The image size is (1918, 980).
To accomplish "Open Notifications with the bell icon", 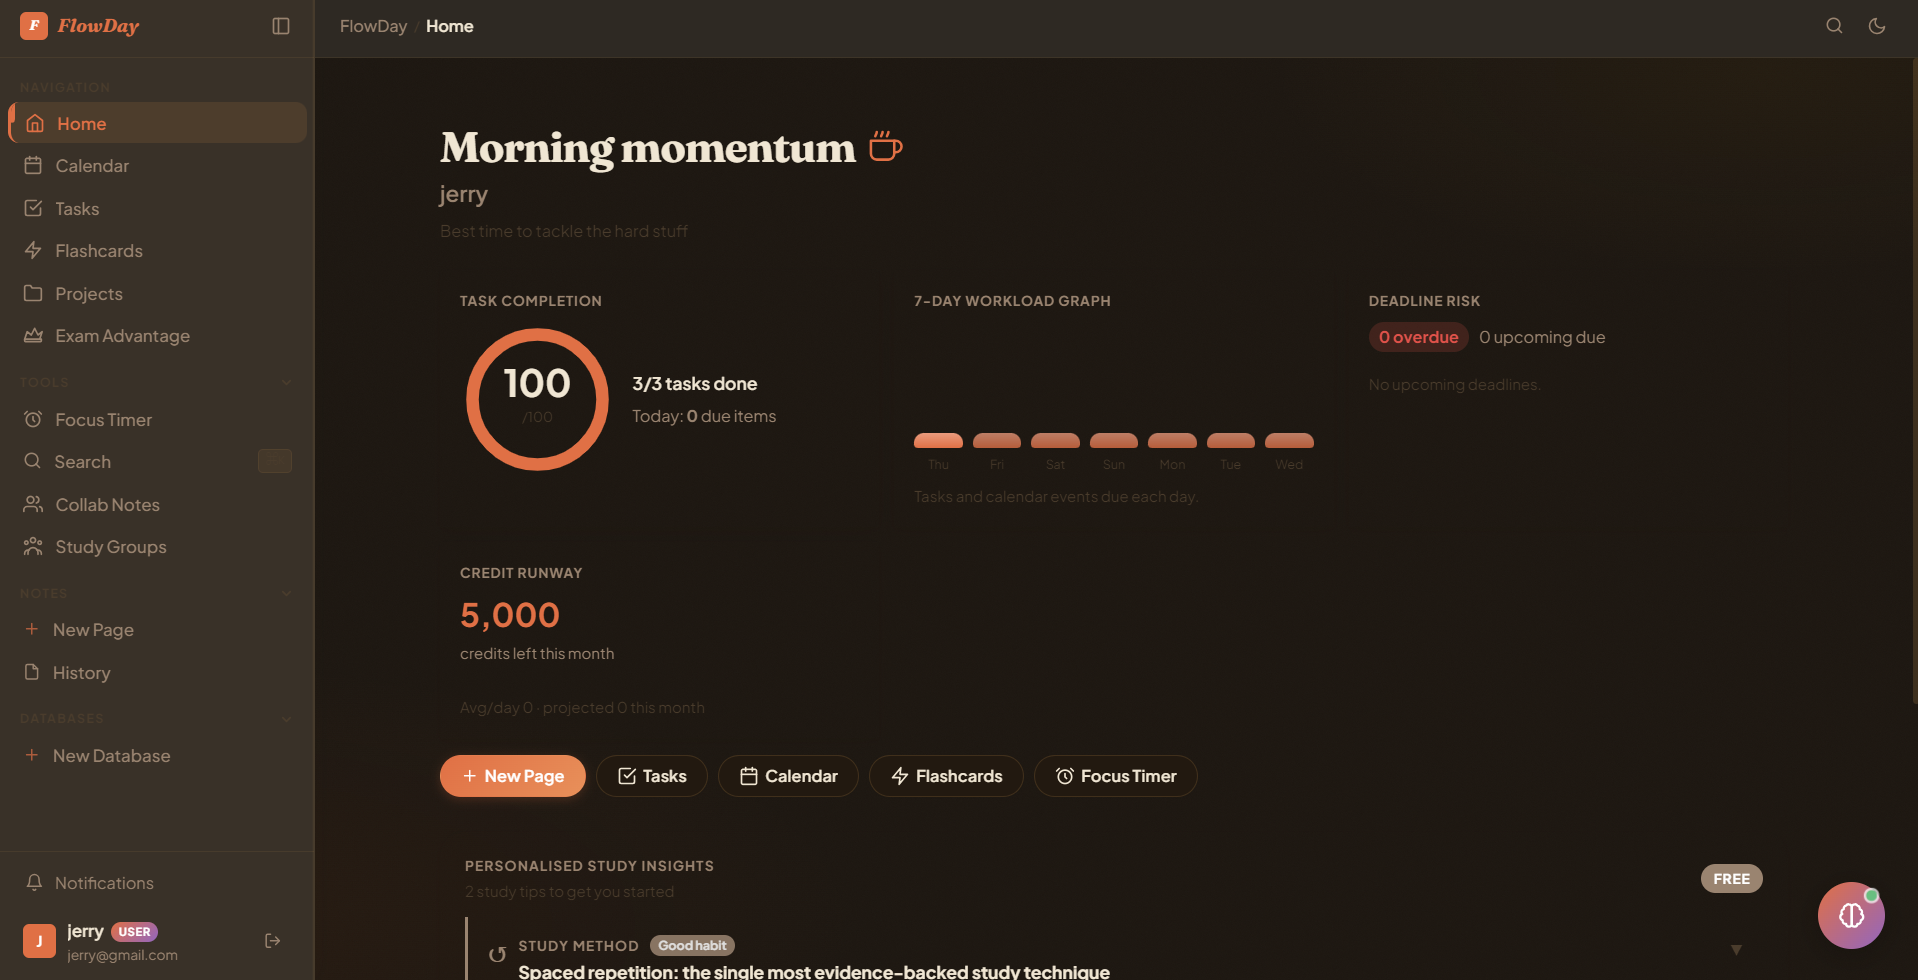I will tap(35, 882).
